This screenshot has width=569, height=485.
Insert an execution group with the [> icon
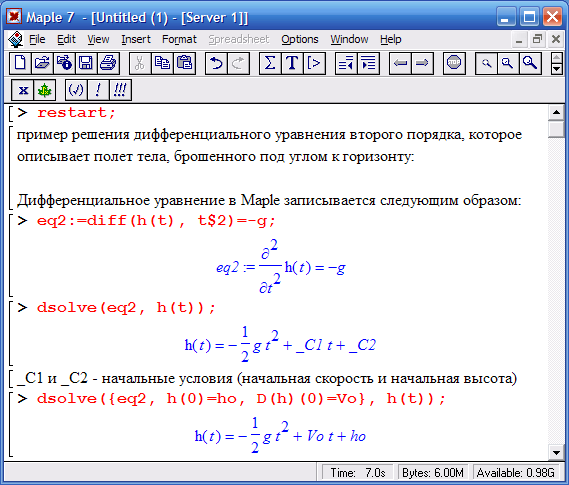coord(314,63)
